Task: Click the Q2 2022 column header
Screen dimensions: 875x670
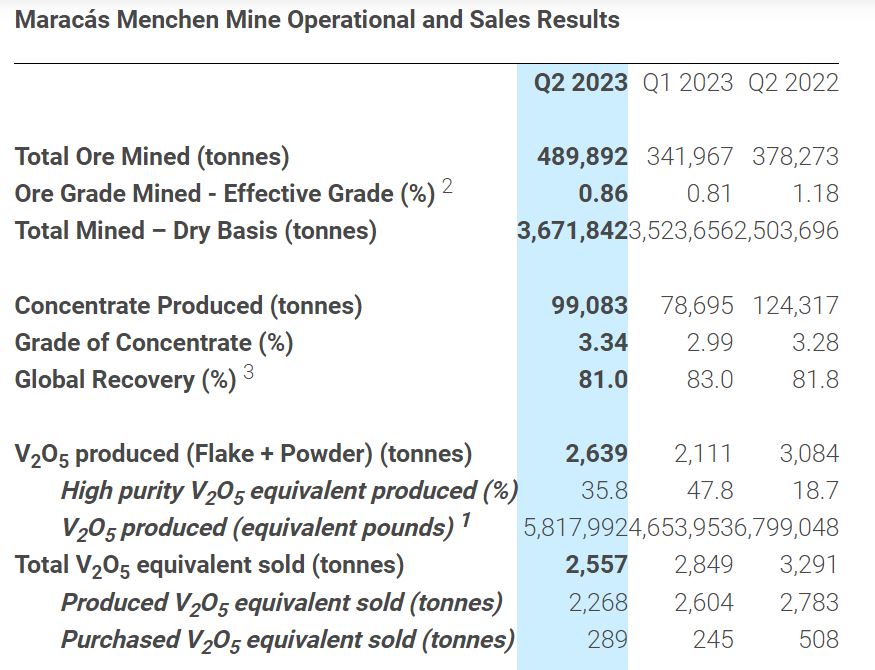Action: pyautogui.click(x=793, y=83)
